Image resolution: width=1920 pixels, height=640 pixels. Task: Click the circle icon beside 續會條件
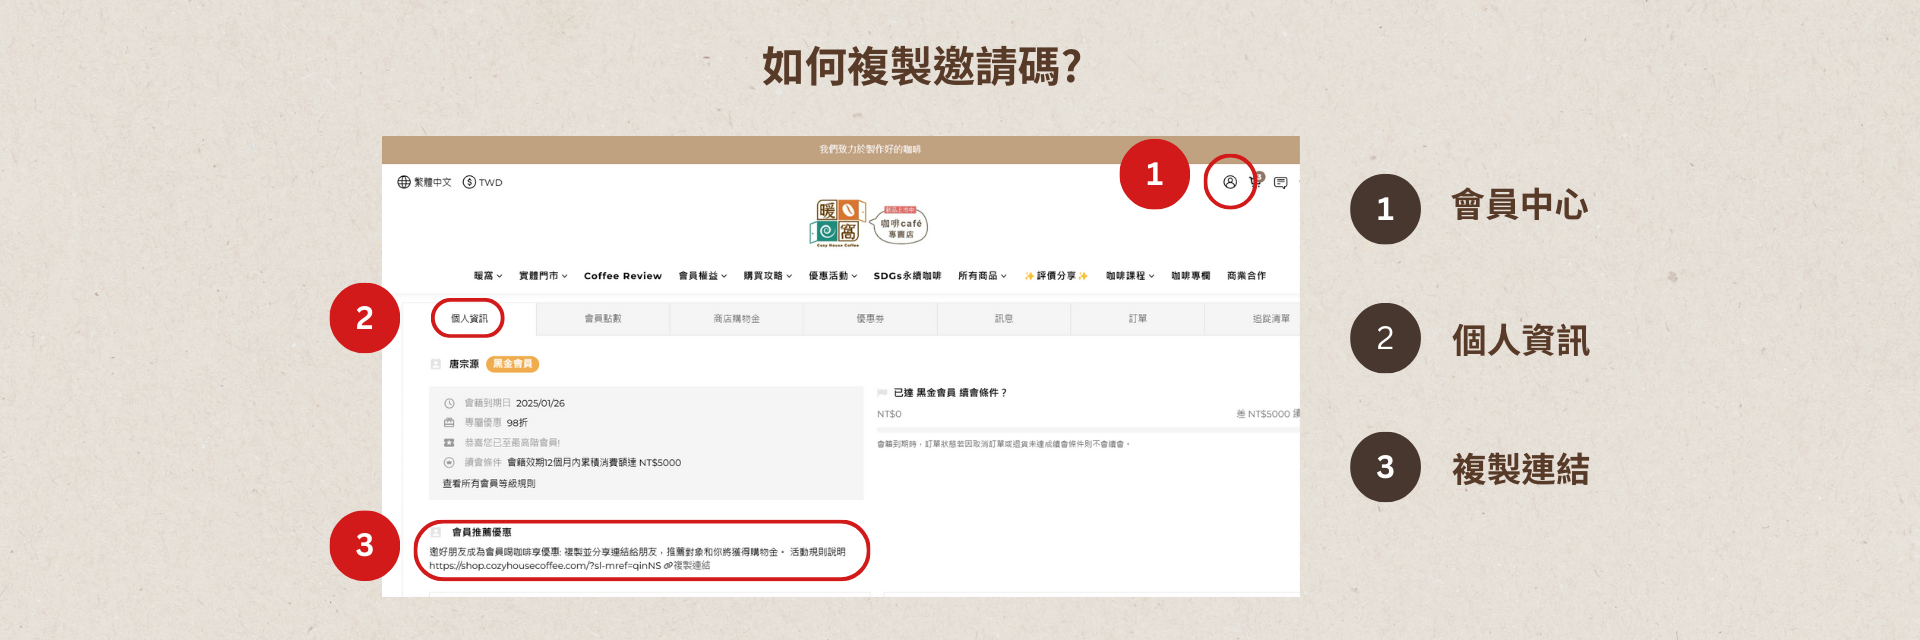coord(449,462)
